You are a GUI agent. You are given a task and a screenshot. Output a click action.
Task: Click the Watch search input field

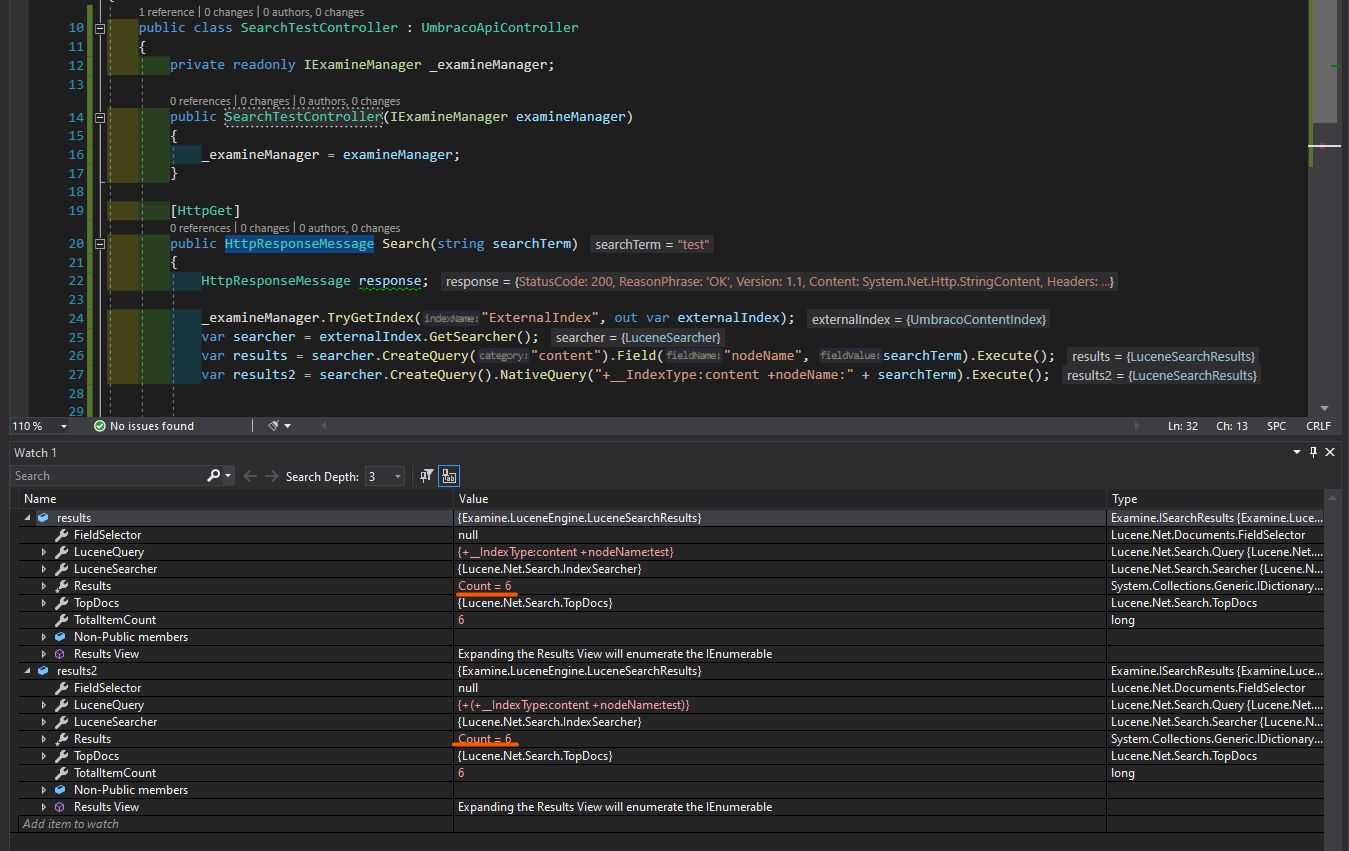(108, 476)
